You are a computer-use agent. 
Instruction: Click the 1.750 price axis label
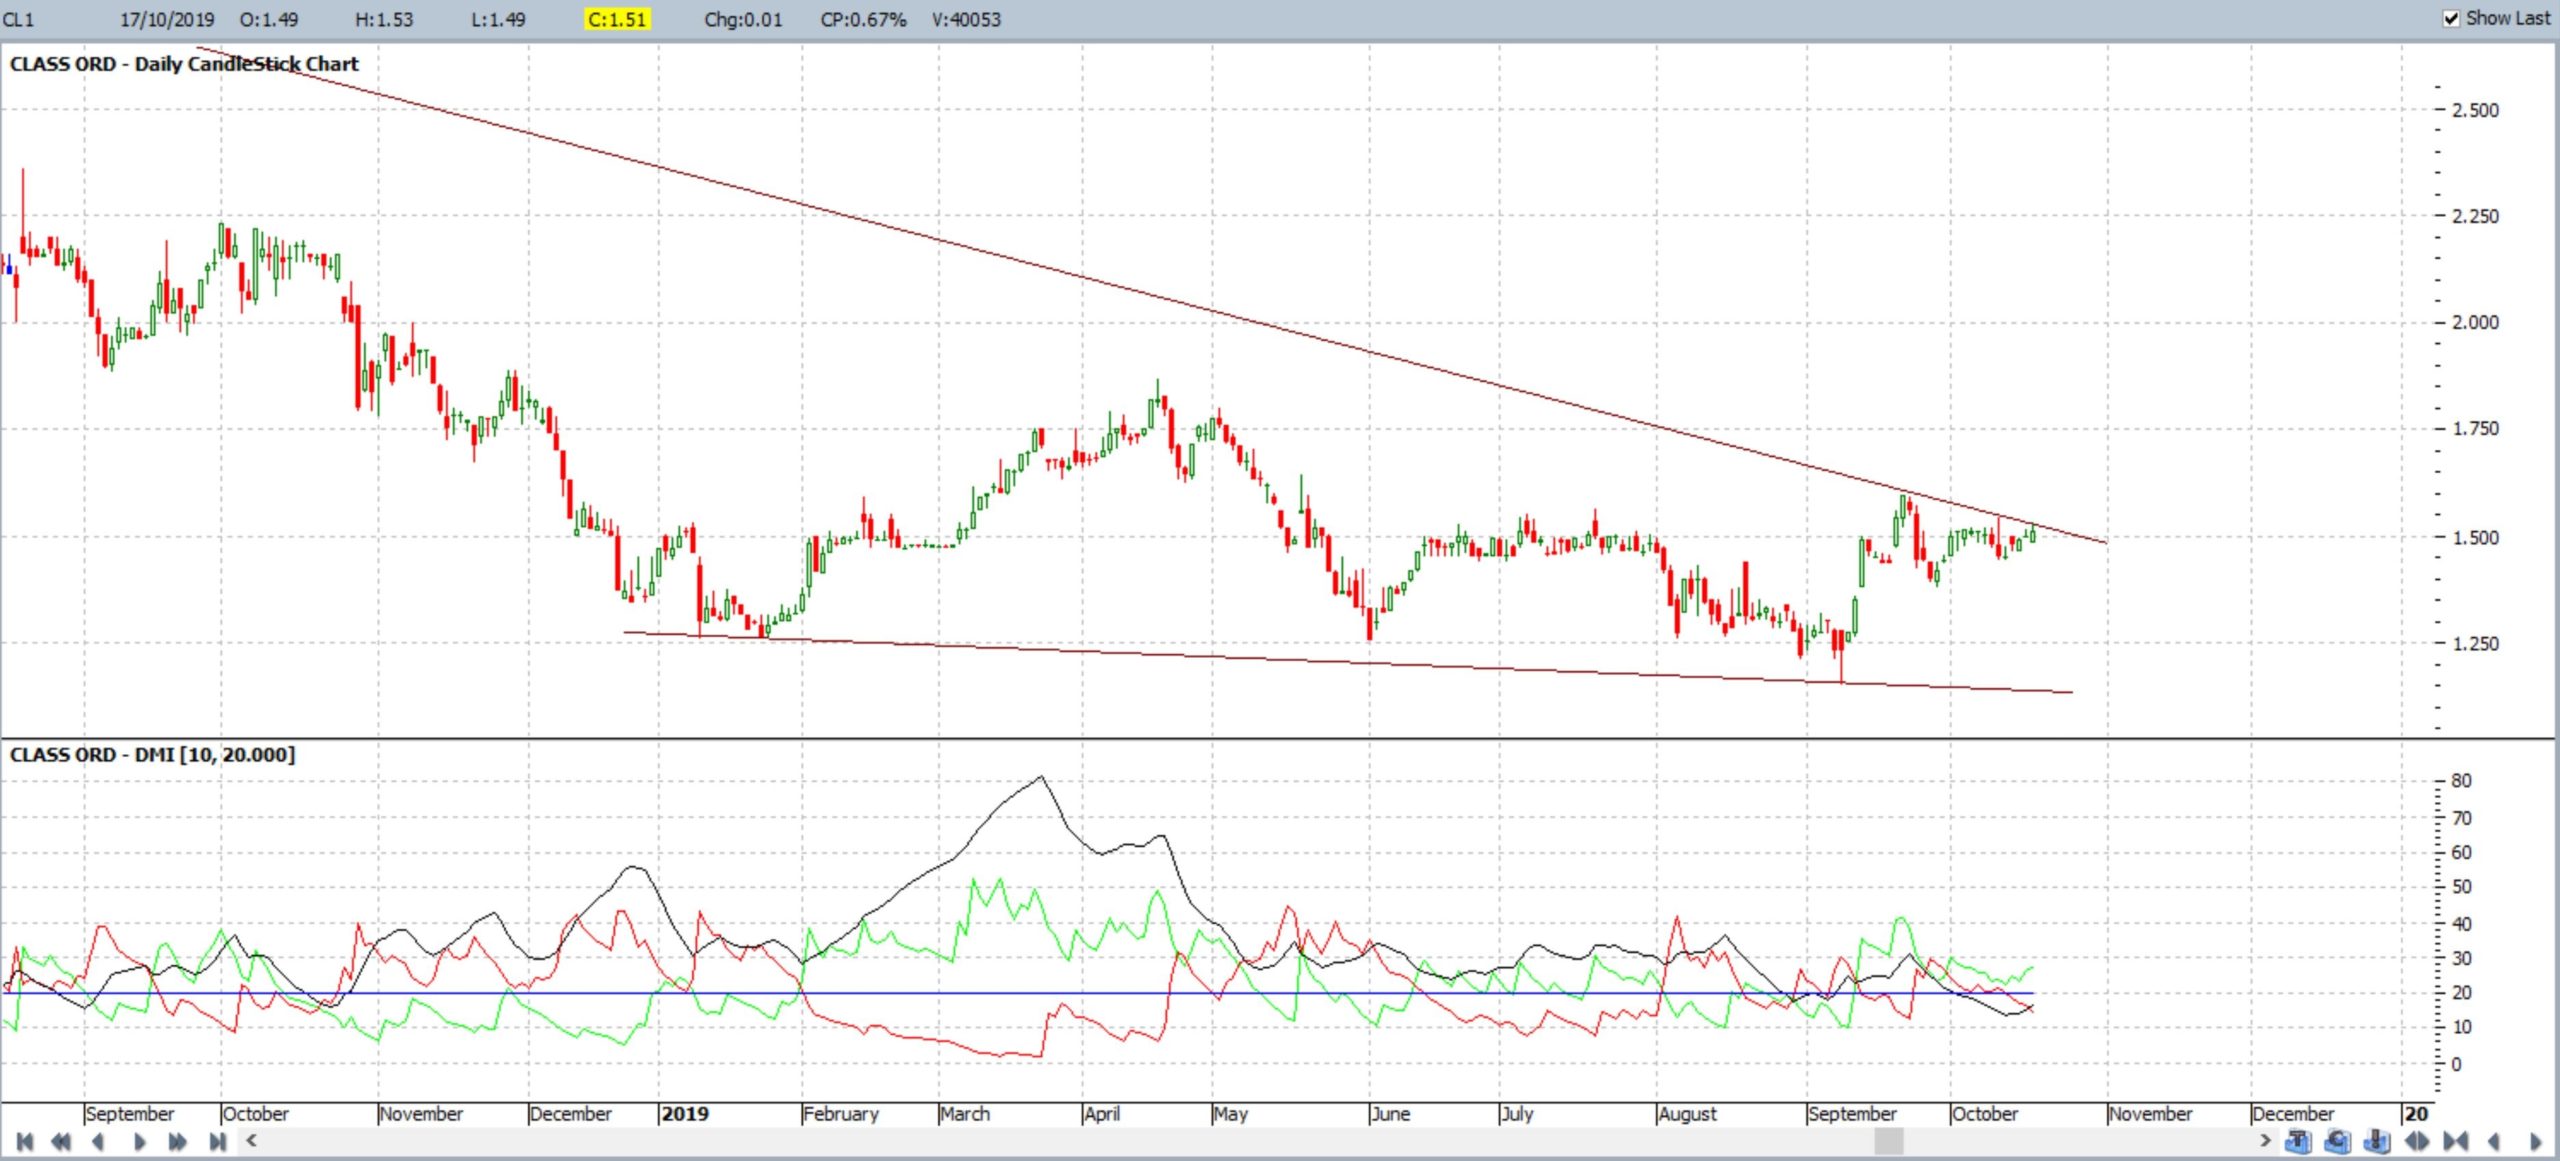[2475, 429]
